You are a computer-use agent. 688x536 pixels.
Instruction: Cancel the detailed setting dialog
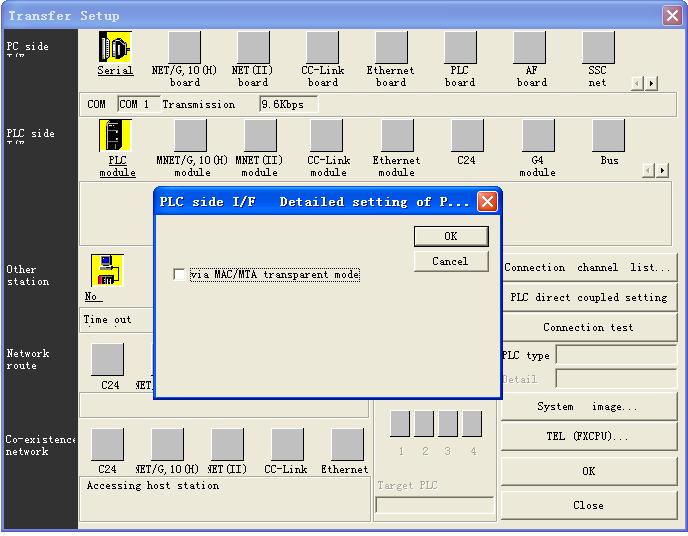[x=450, y=261]
